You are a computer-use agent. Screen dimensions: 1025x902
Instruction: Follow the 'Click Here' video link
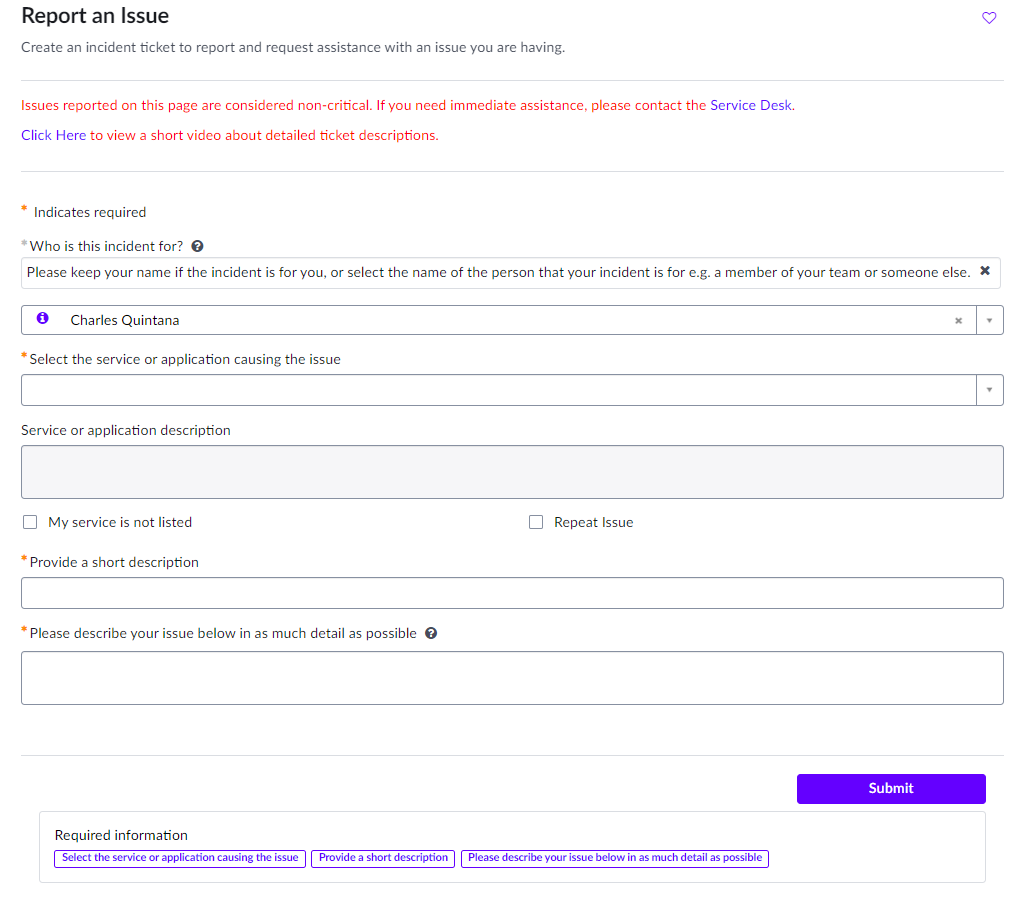54,135
